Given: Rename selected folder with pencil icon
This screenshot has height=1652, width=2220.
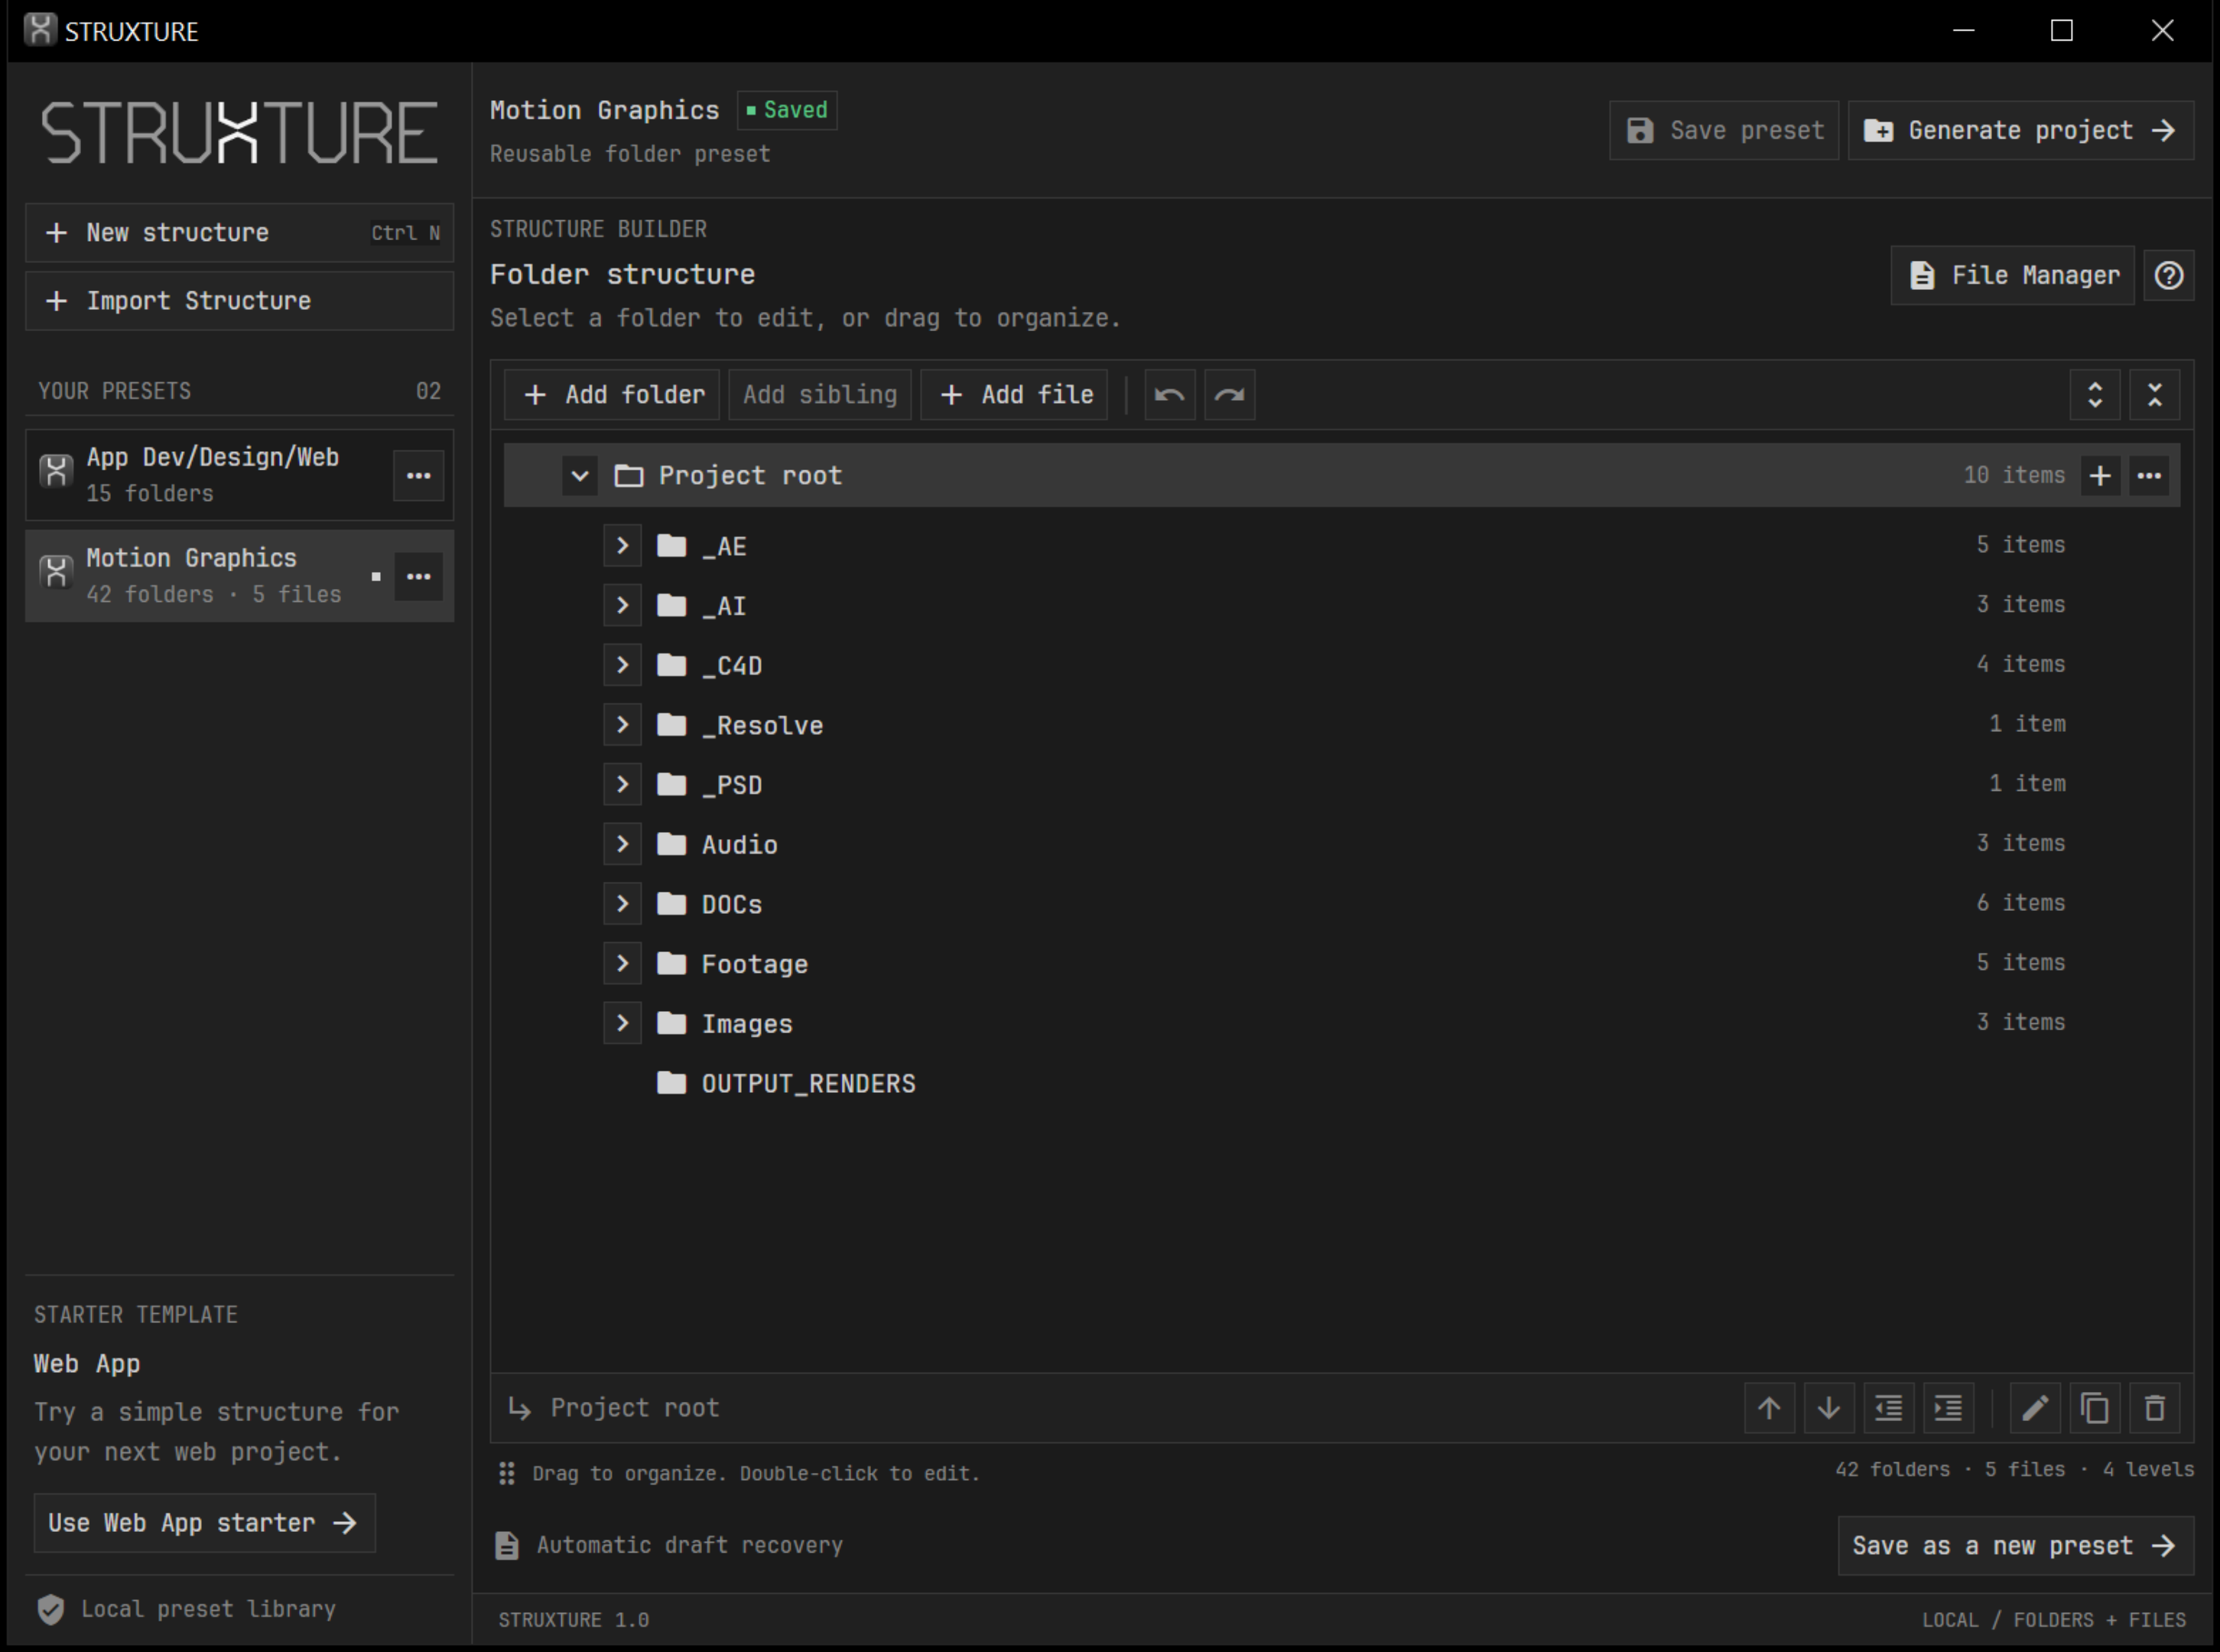Looking at the screenshot, I should [x=2035, y=1408].
